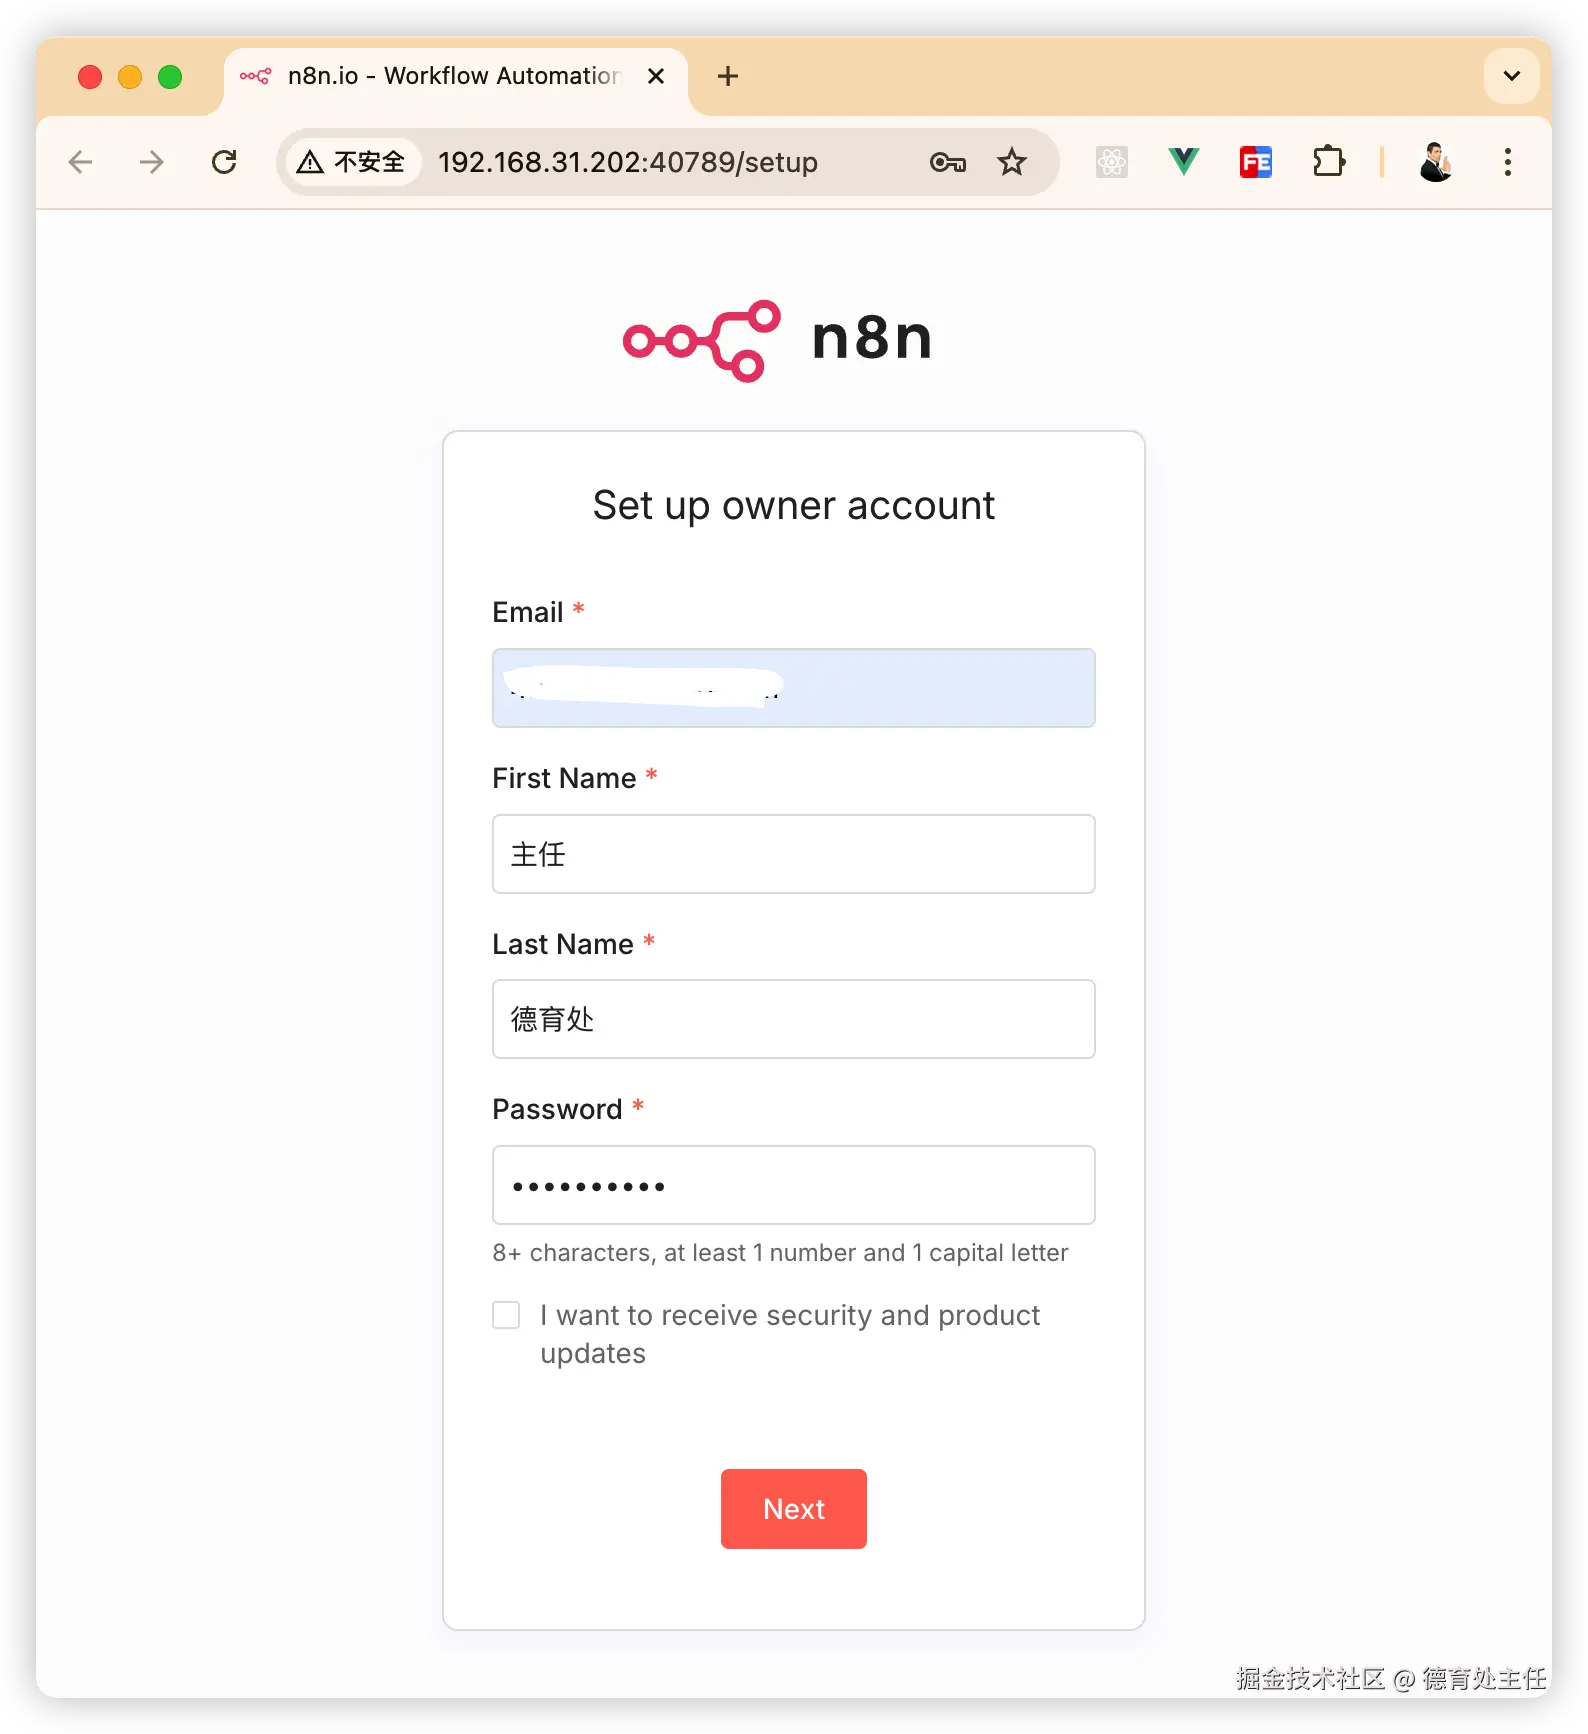Open the React devtools extension icon
Image resolution: width=1588 pixels, height=1734 pixels.
tap(1111, 162)
